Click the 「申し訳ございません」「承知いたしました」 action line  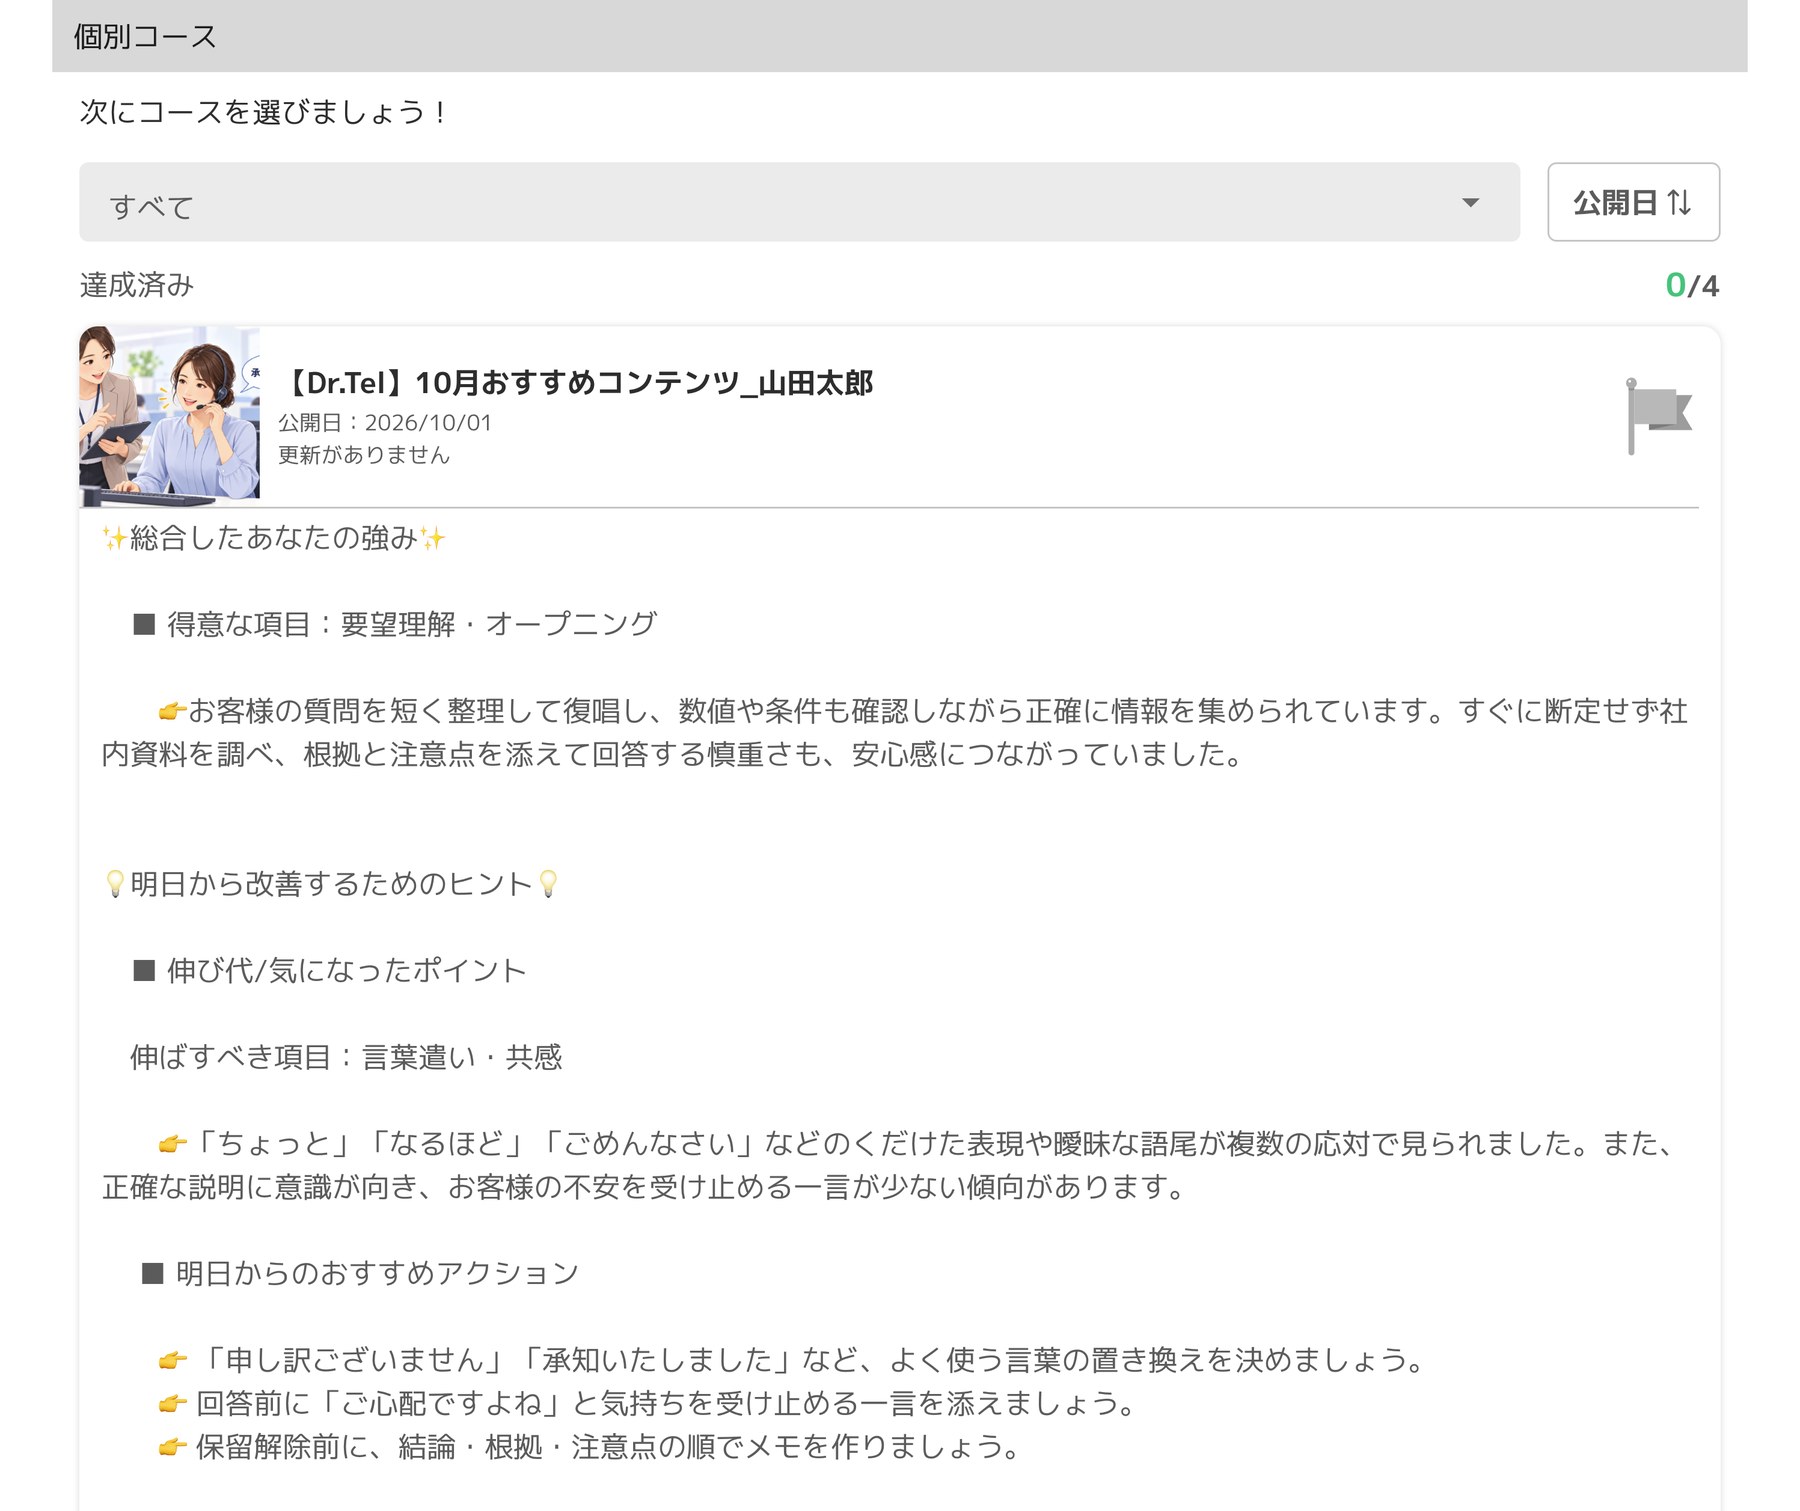(x=791, y=1360)
